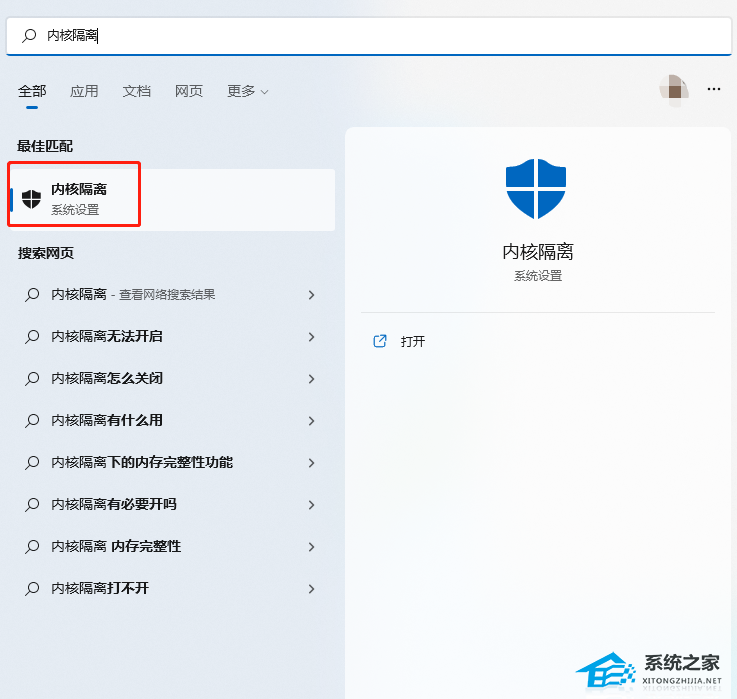Viewport: 737px width, 699px height.
Task: Open the 更多 dropdown filter
Action: point(247,91)
